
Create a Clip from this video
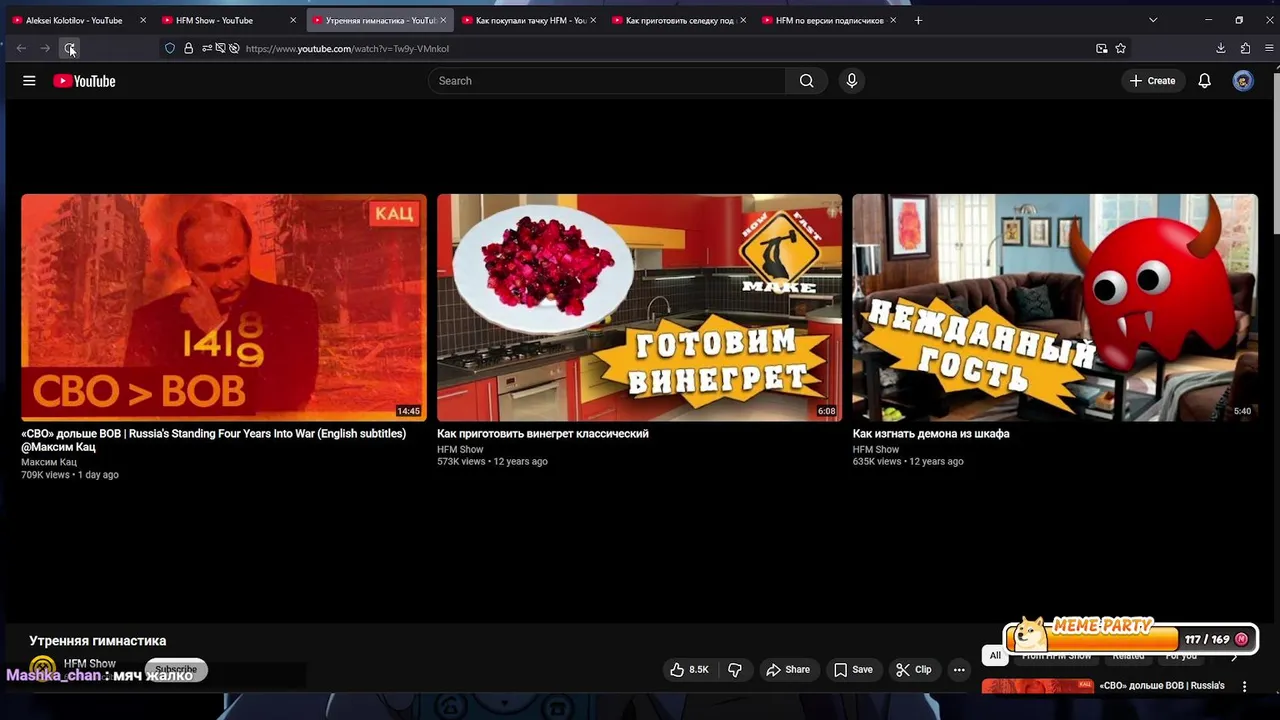point(913,670)
